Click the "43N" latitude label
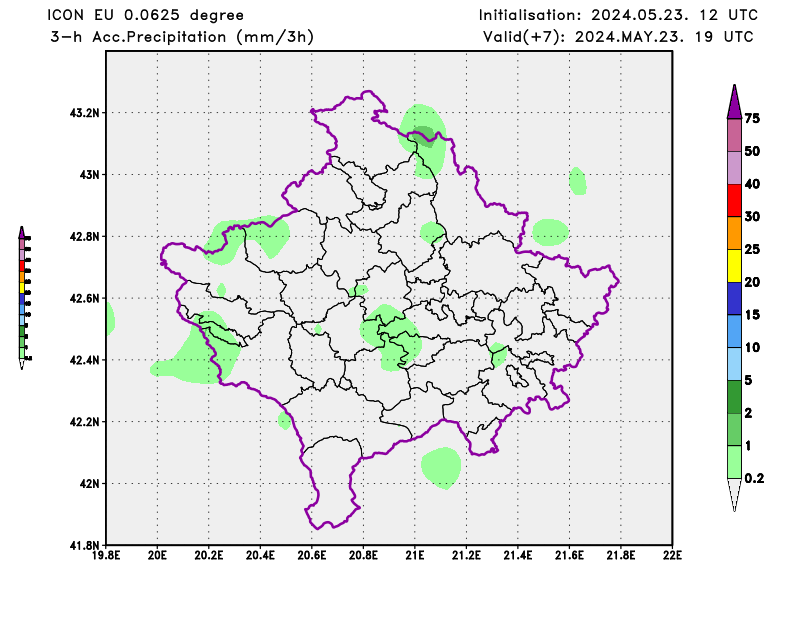The width and height of the screenshot is (800, 618). 90,175
